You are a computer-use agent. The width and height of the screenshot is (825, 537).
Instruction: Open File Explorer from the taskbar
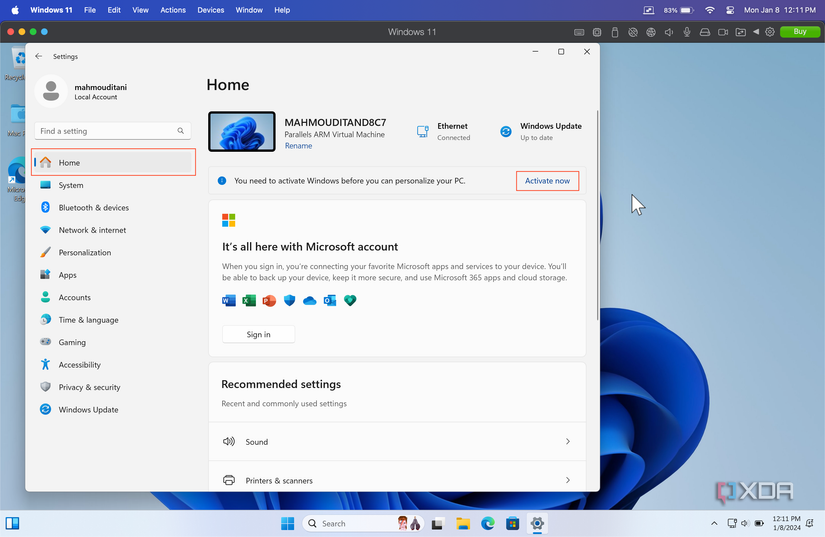[462, 523]
